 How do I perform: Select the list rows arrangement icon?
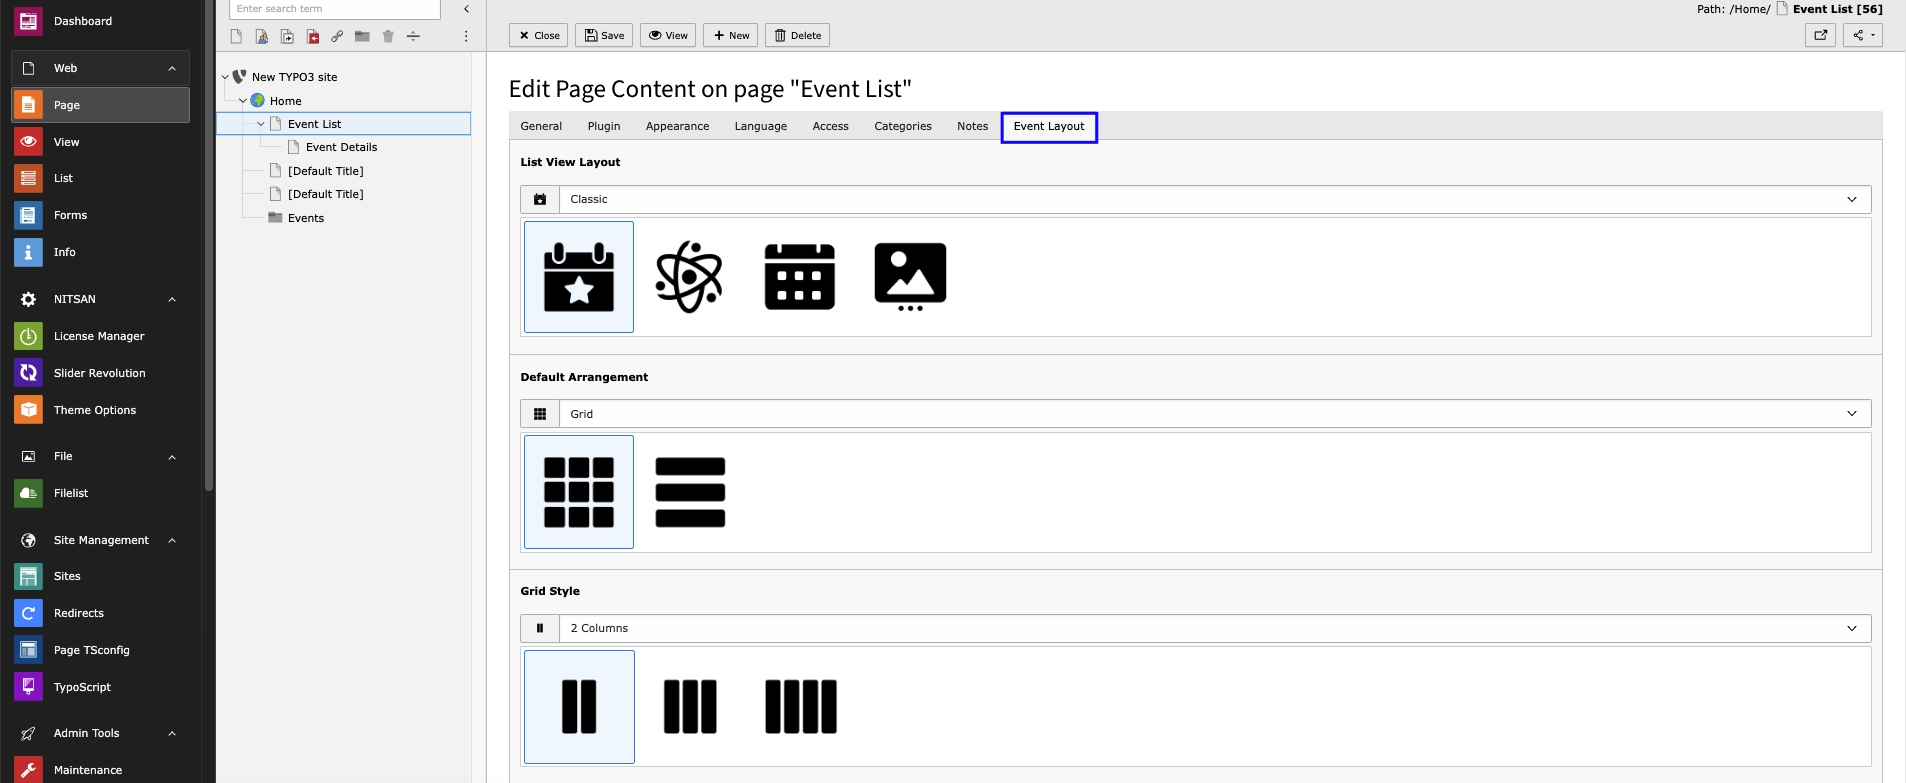click(x=690, y=492)
